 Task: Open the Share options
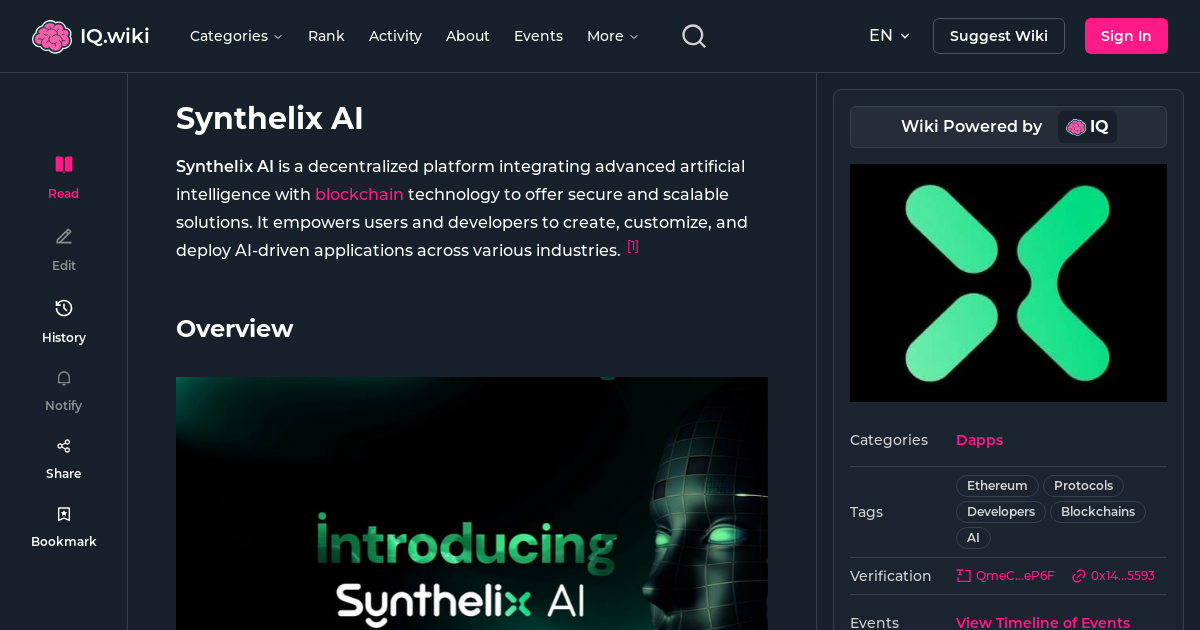coord(63,455)
